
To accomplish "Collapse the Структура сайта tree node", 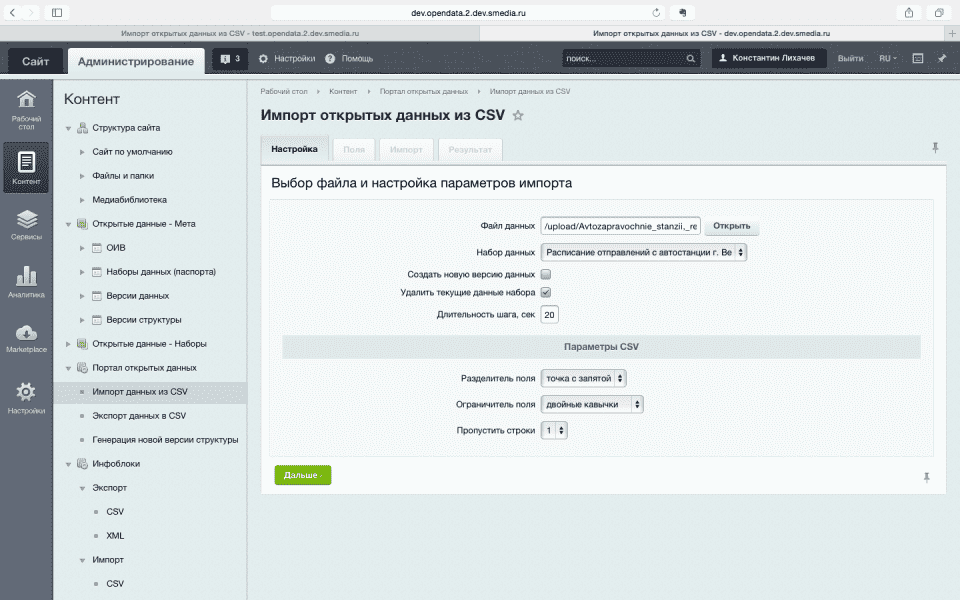I will tap(69, 129).
